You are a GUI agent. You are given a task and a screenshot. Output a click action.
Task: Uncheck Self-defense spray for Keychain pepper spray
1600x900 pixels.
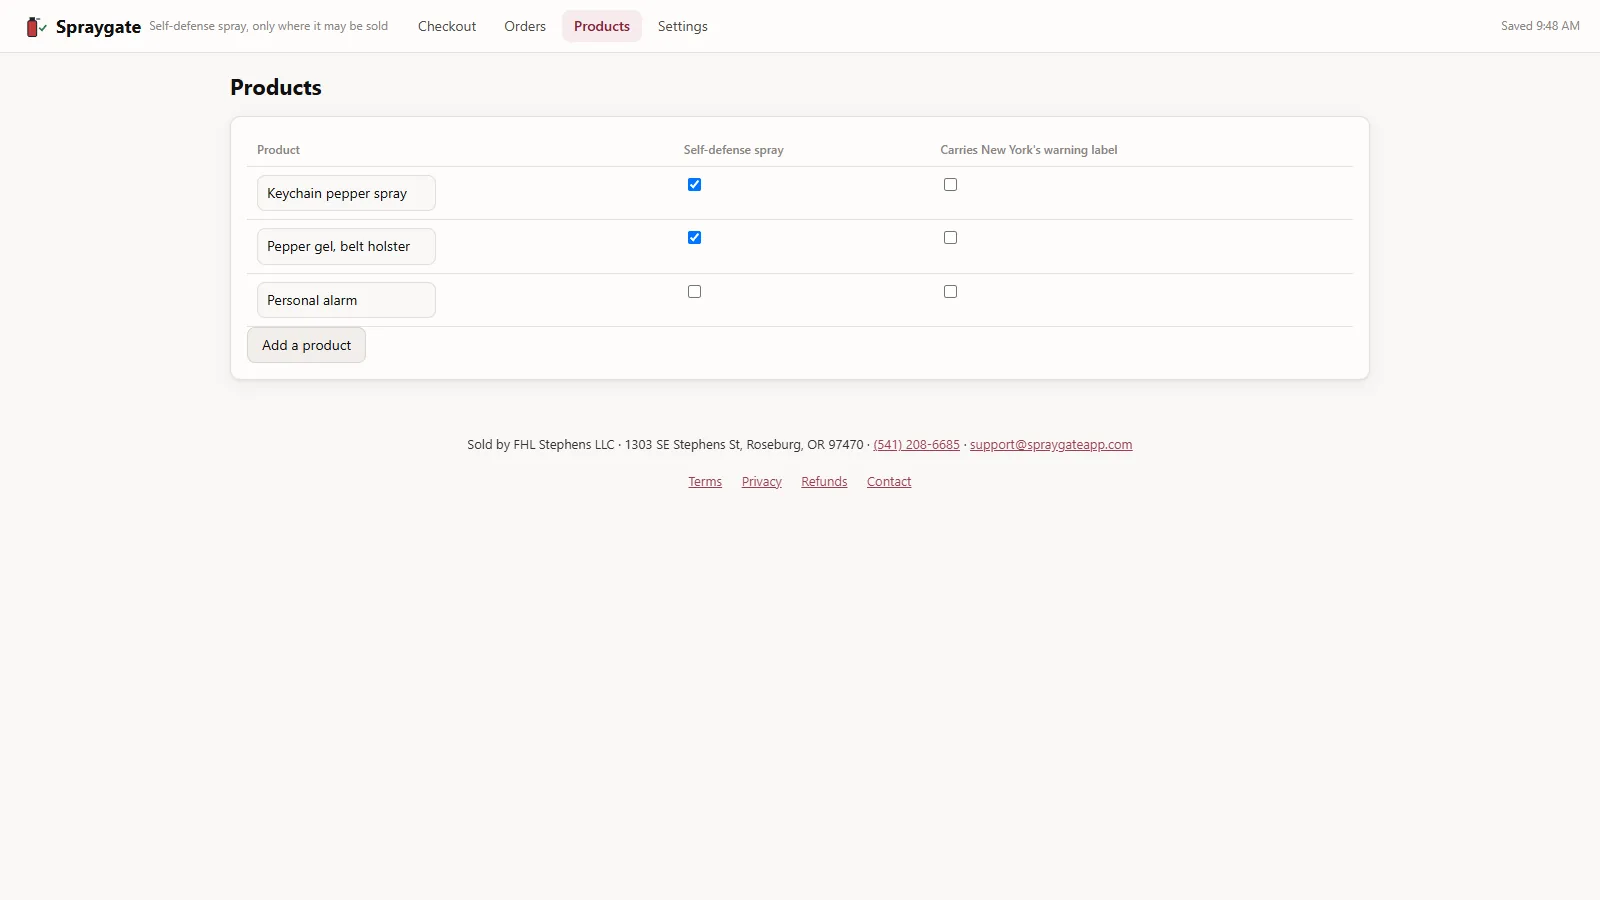[694, 184]
